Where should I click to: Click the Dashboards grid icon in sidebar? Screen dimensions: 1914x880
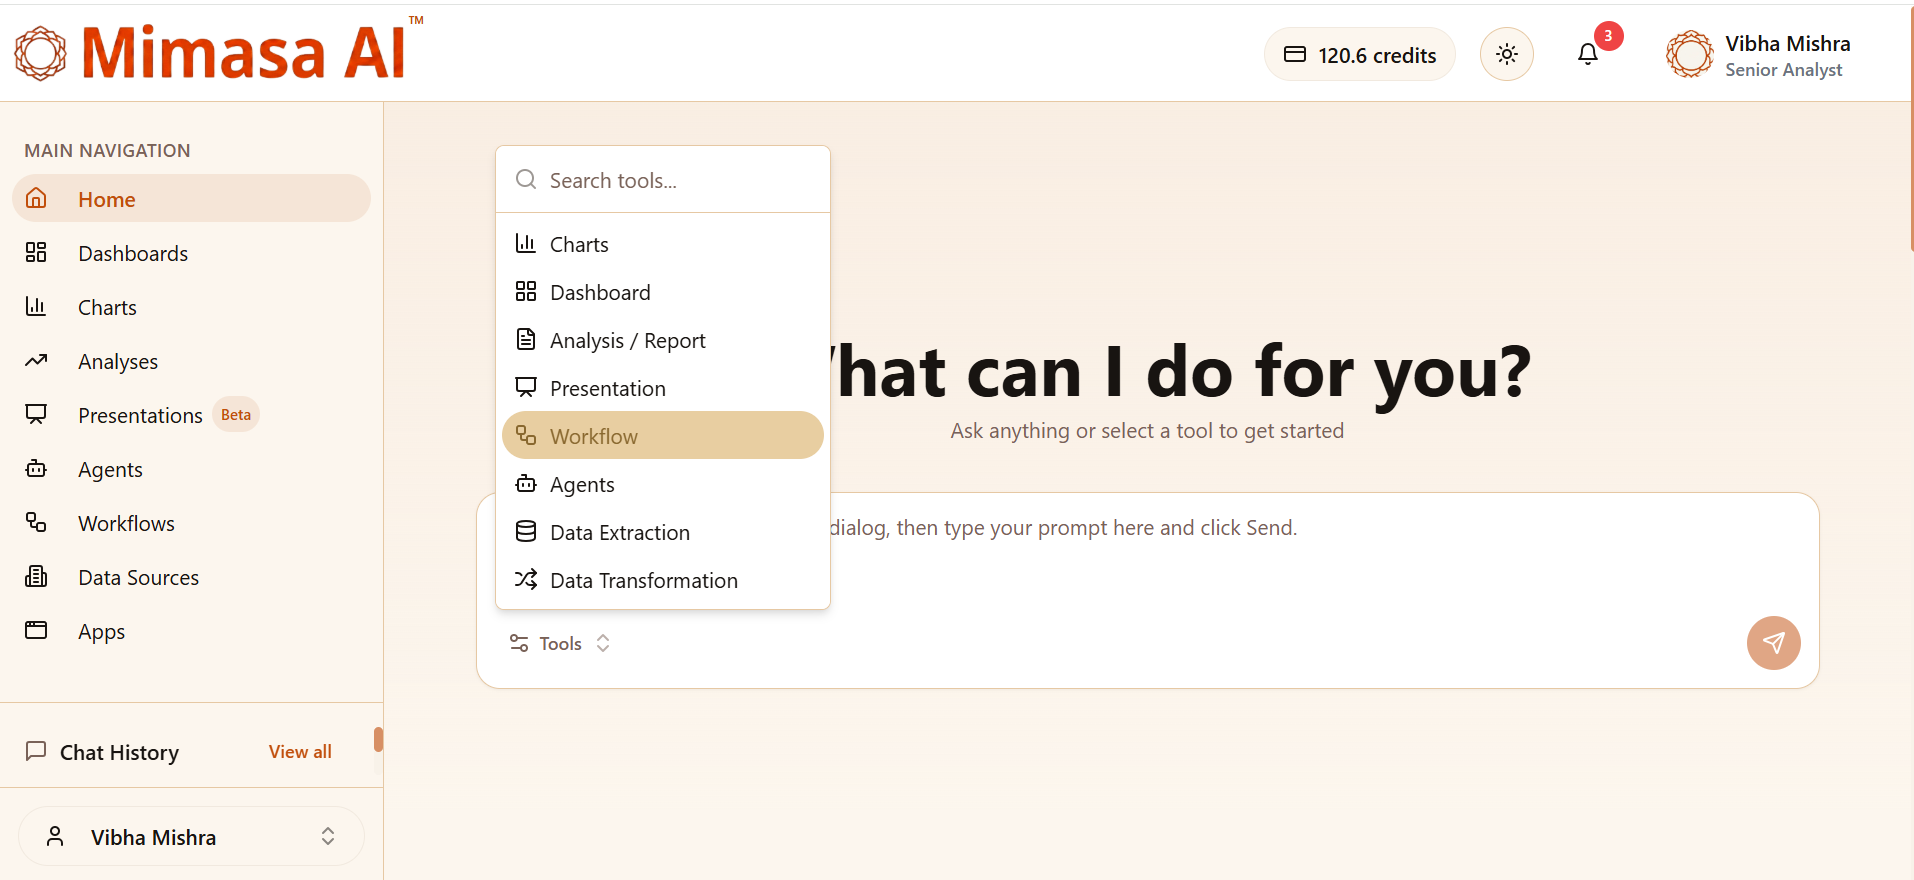tap(36, 252)
